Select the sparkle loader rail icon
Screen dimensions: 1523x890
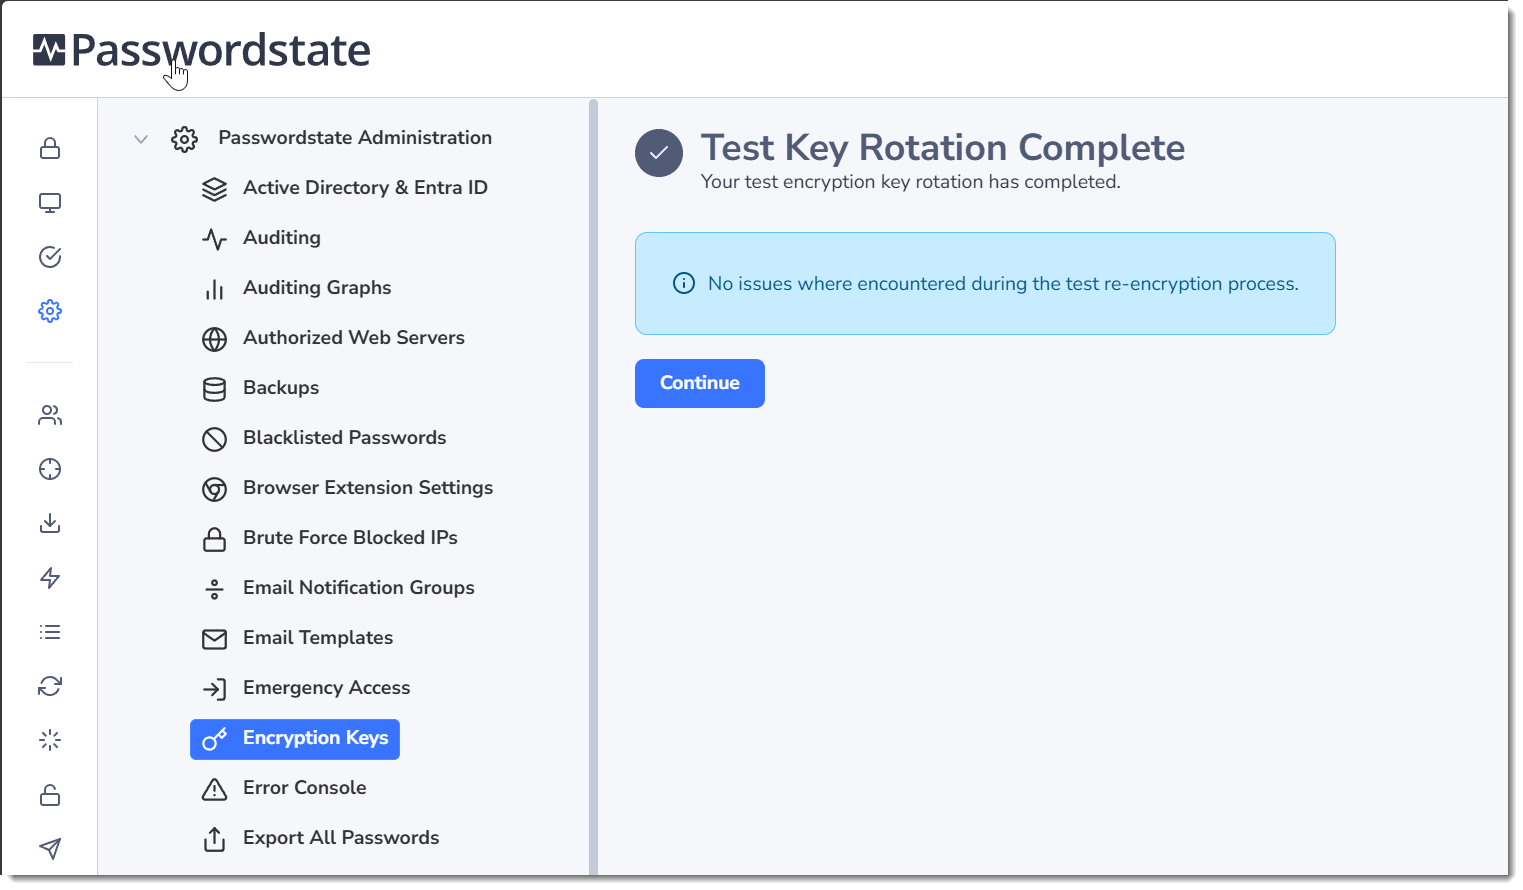coord(50,740)
